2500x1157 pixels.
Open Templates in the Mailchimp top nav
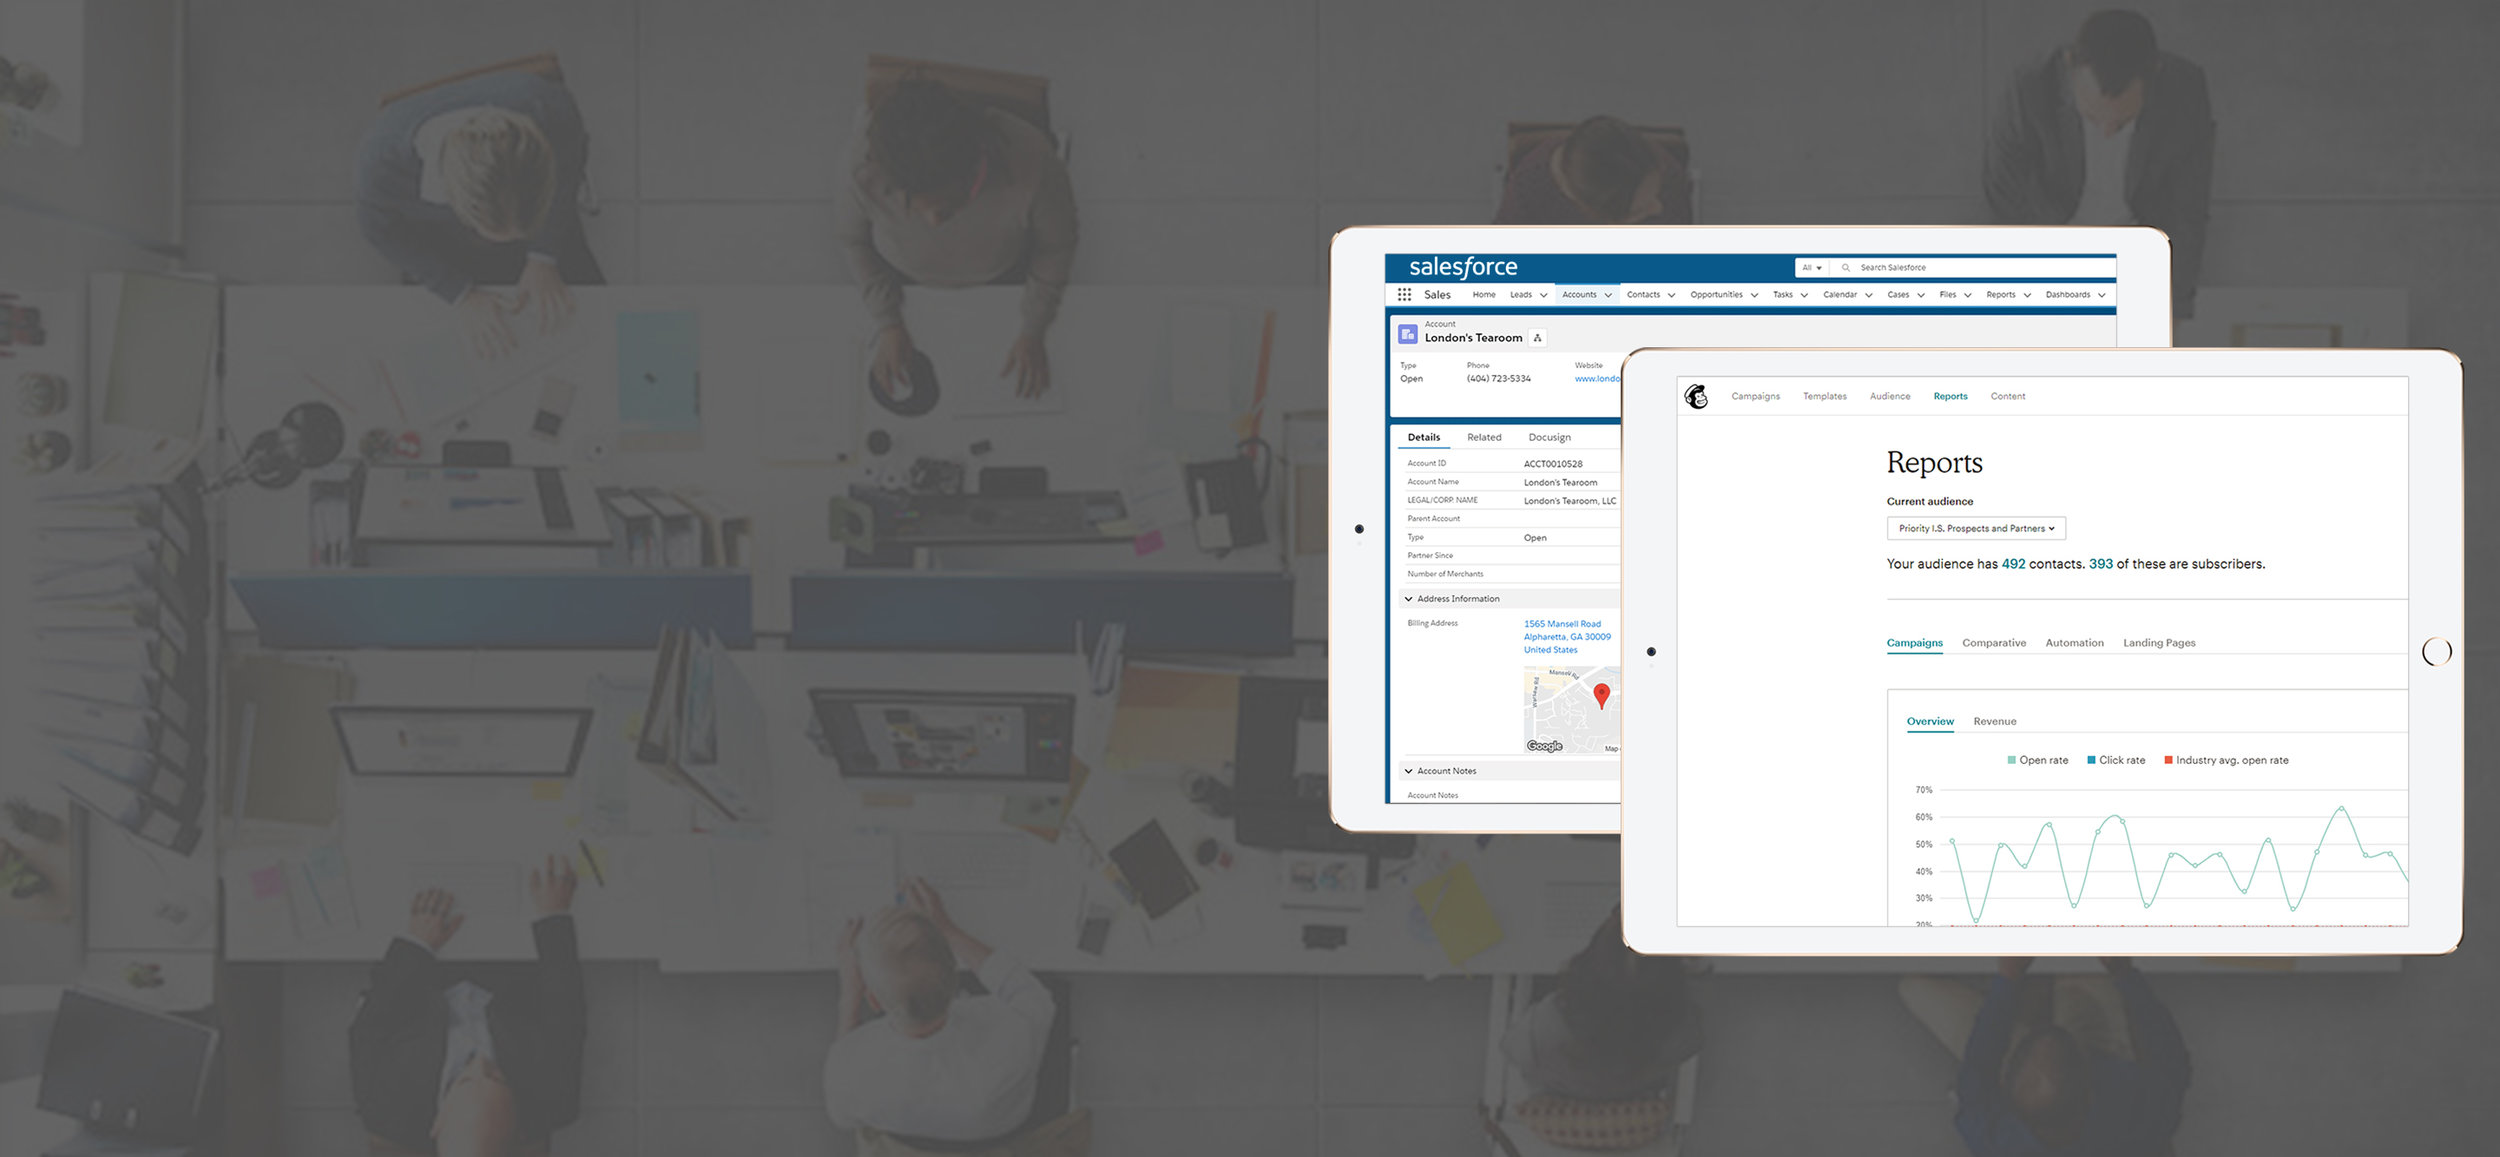pos(1824,397)
